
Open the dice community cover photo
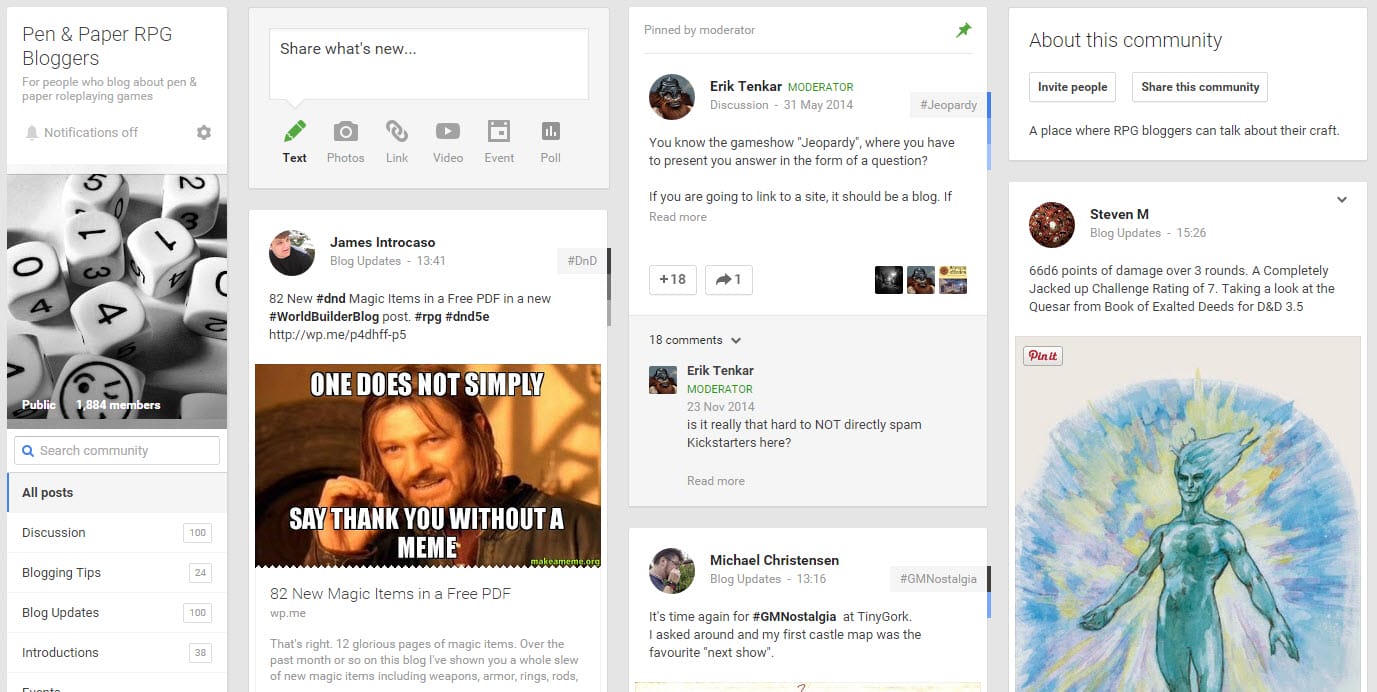[117, 302]
